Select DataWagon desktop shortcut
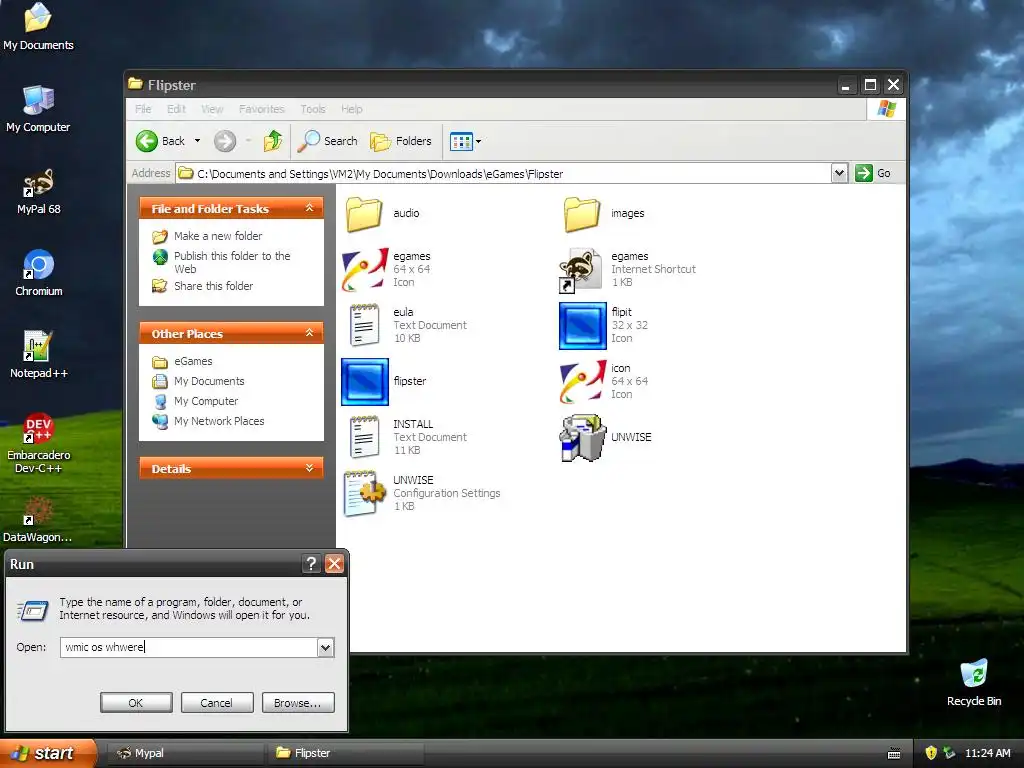 click(38, 520)
